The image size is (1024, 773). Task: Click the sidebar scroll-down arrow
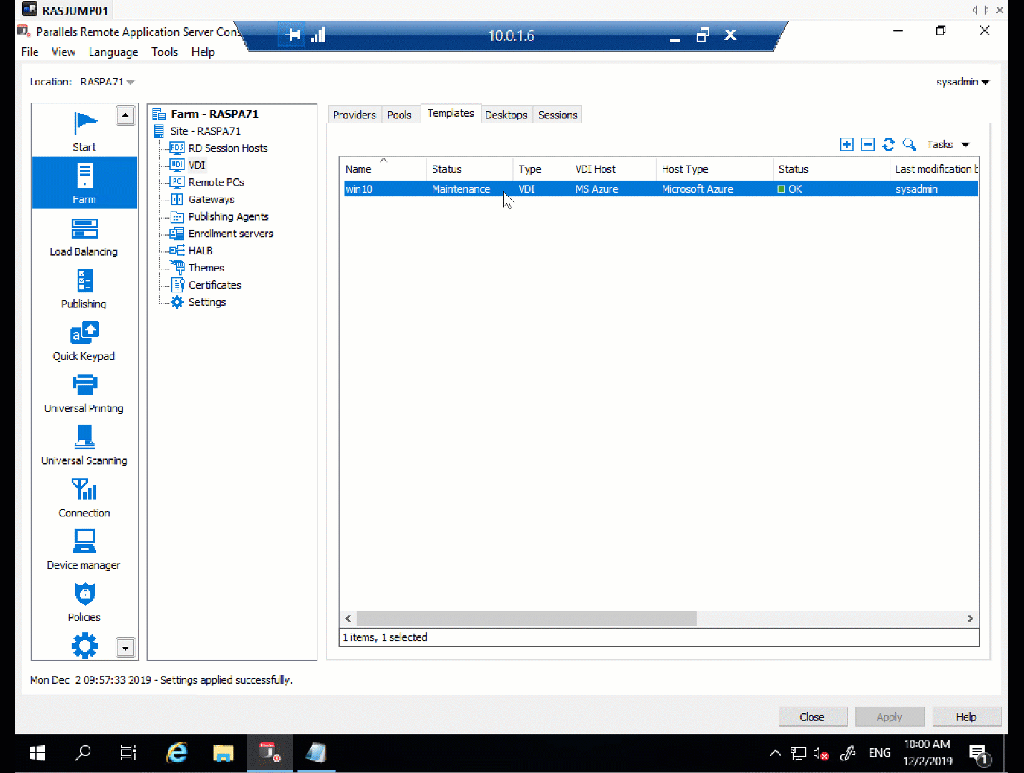(x=125, y=648)
